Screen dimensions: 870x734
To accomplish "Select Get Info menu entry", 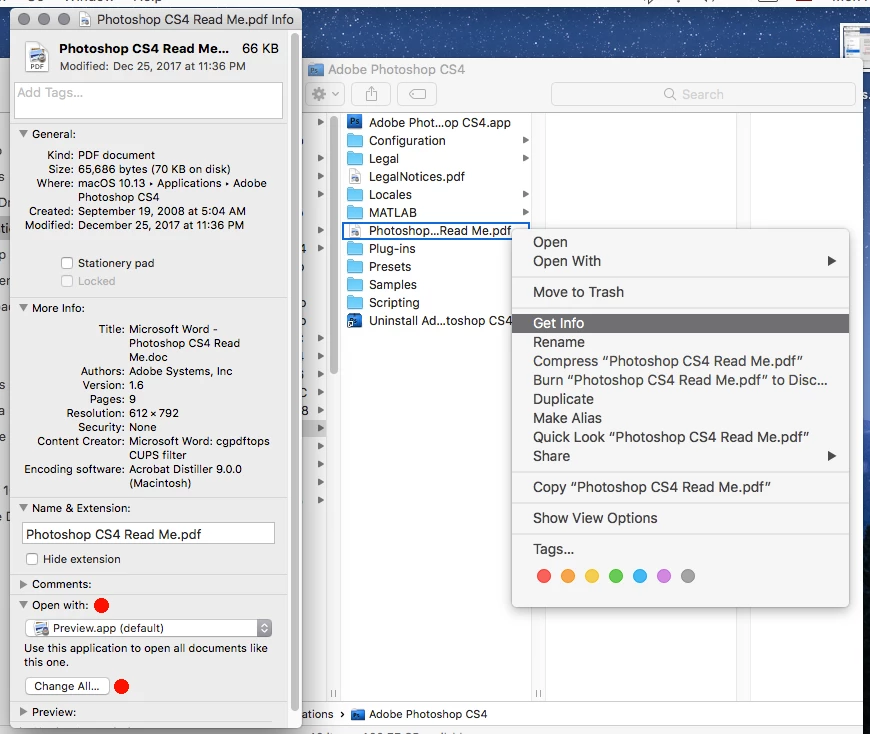I will pyautogui.click(x=680, y=323).
